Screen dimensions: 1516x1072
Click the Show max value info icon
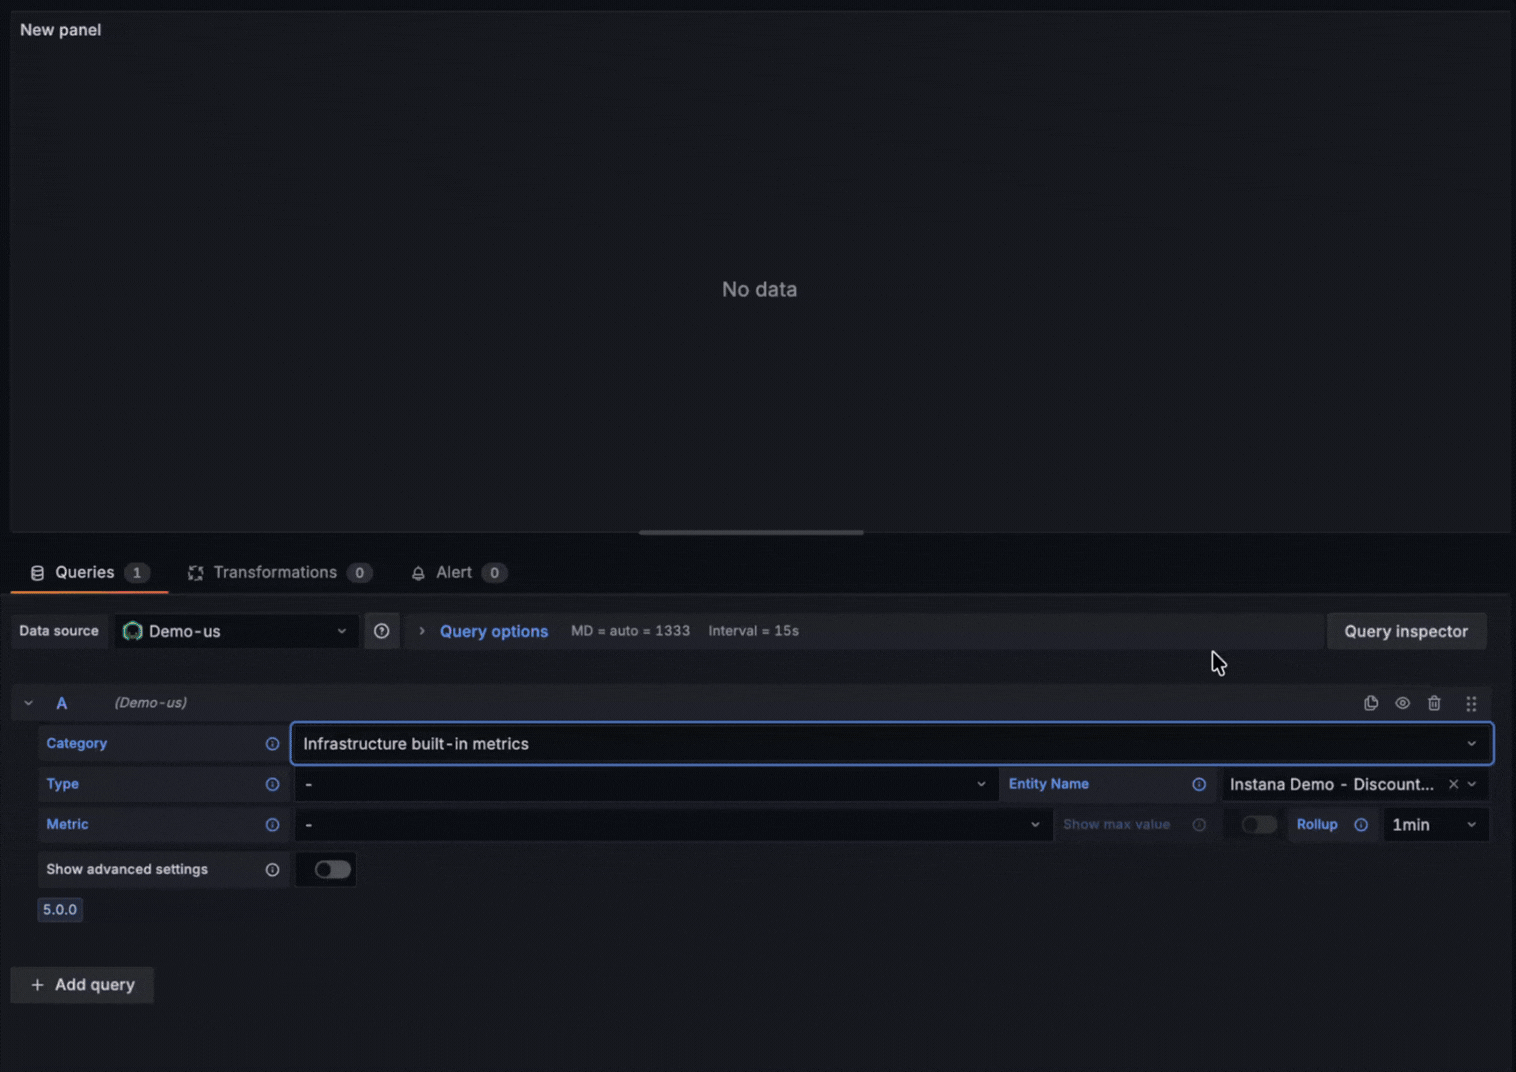(x=1199, y=825)
